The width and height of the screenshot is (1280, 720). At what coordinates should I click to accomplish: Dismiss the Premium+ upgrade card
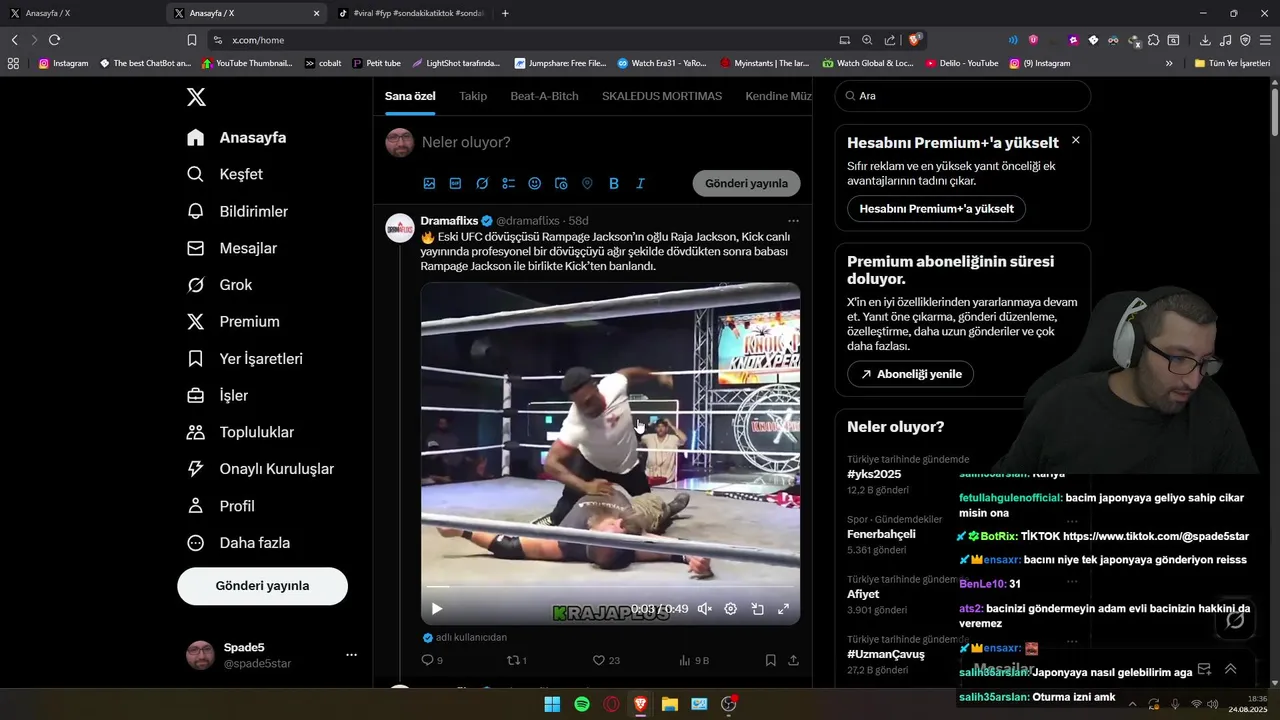click(x=1075, y=140)
